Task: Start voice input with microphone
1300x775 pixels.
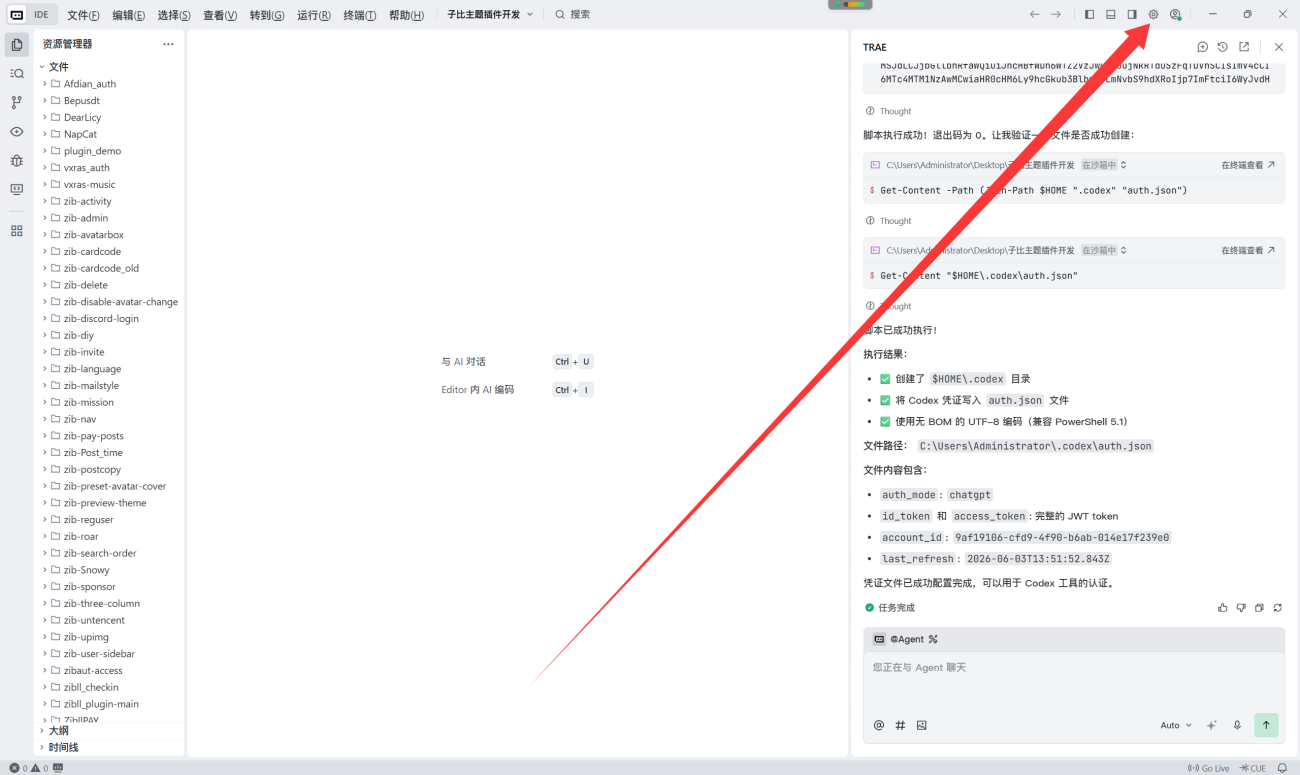Action: [1237, 725]
